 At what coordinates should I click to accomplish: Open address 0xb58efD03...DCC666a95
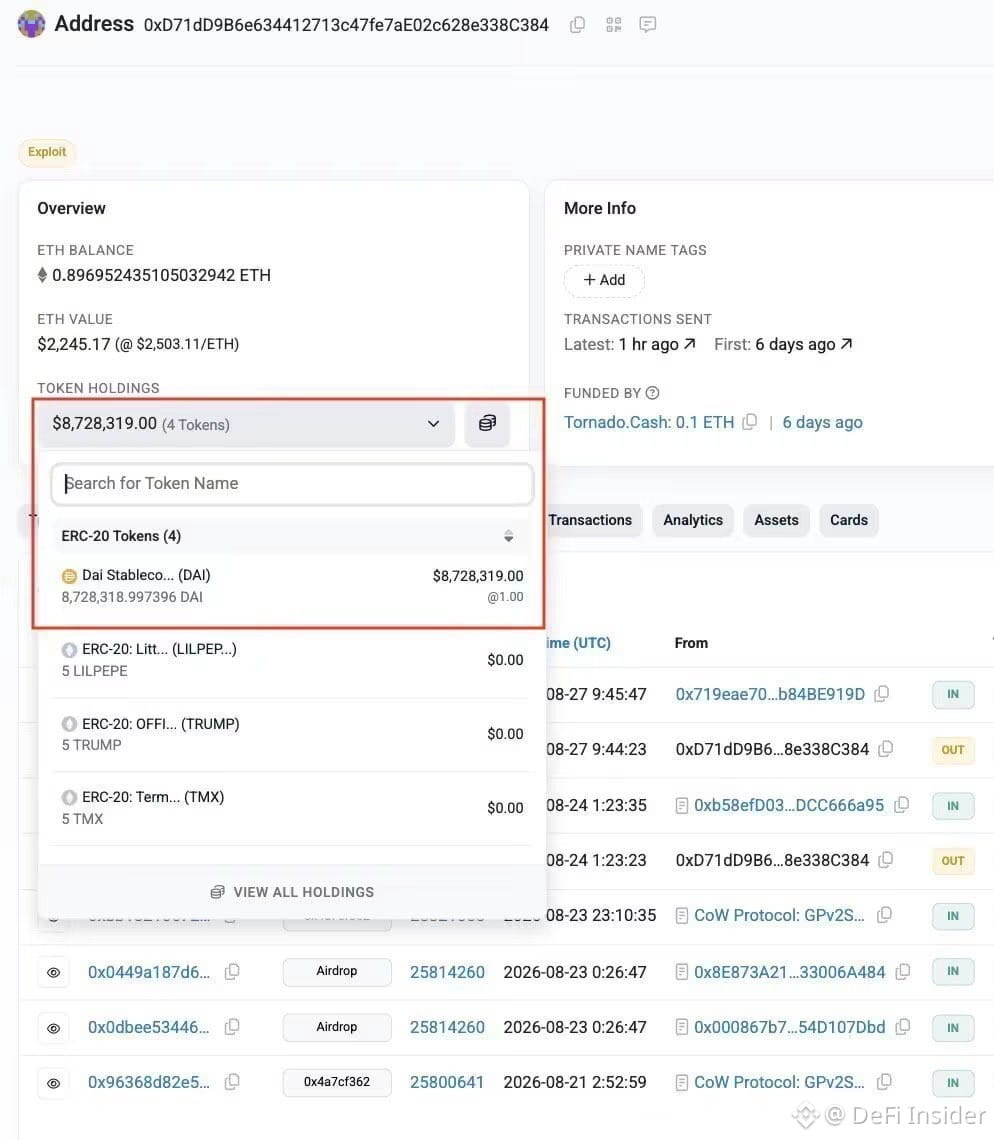click(x=789, y=806)
